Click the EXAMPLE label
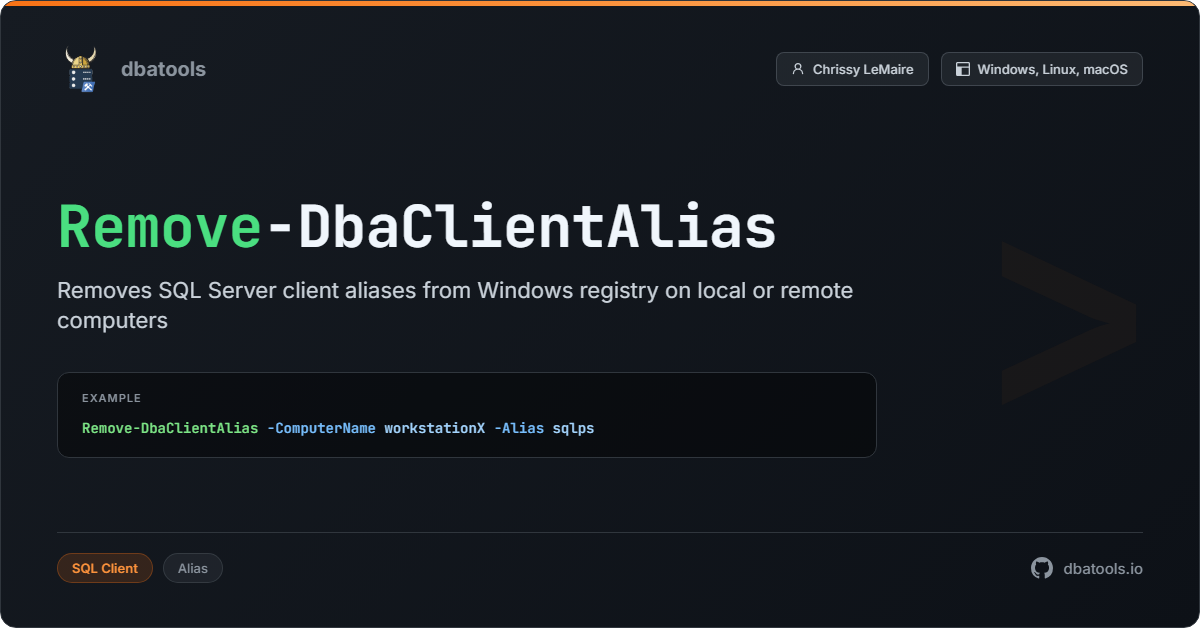The image size is (1200, 628). pyautogui.click(x=111, y=398)
